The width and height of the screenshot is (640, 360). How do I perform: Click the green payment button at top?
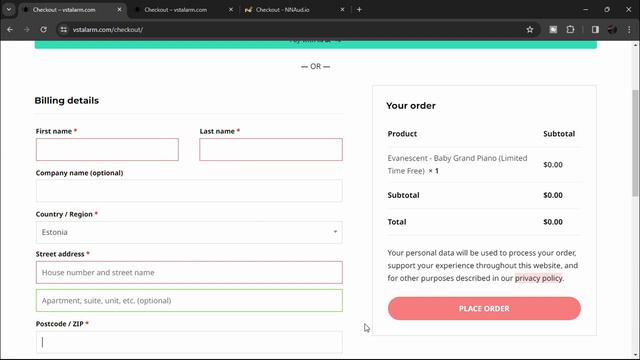316,43
